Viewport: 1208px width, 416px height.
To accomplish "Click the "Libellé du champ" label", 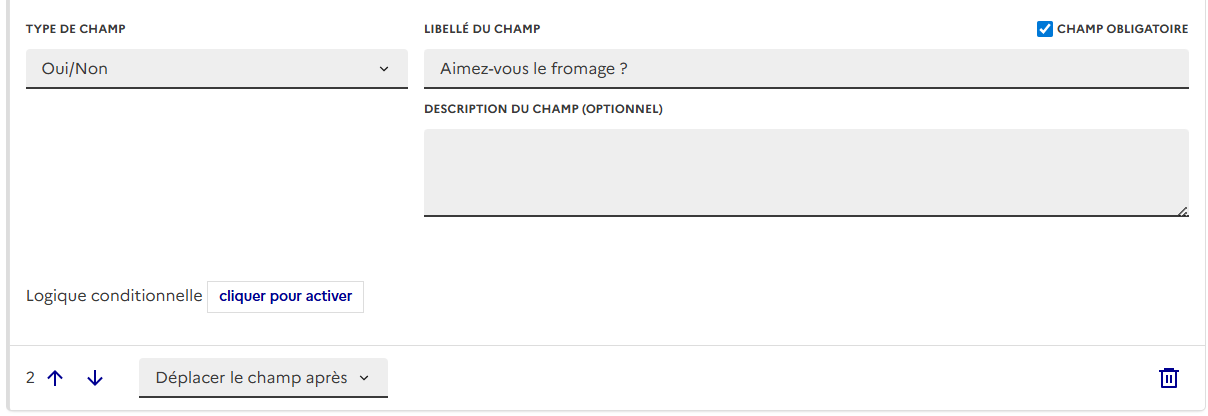I will pyautogui.click(x=482, y=29).
